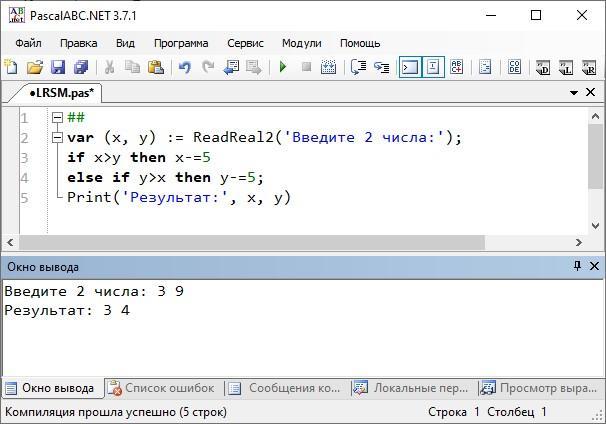Toggle the output window panel icon
Viewport: 606px width, 424px height.
pos(410,67)
